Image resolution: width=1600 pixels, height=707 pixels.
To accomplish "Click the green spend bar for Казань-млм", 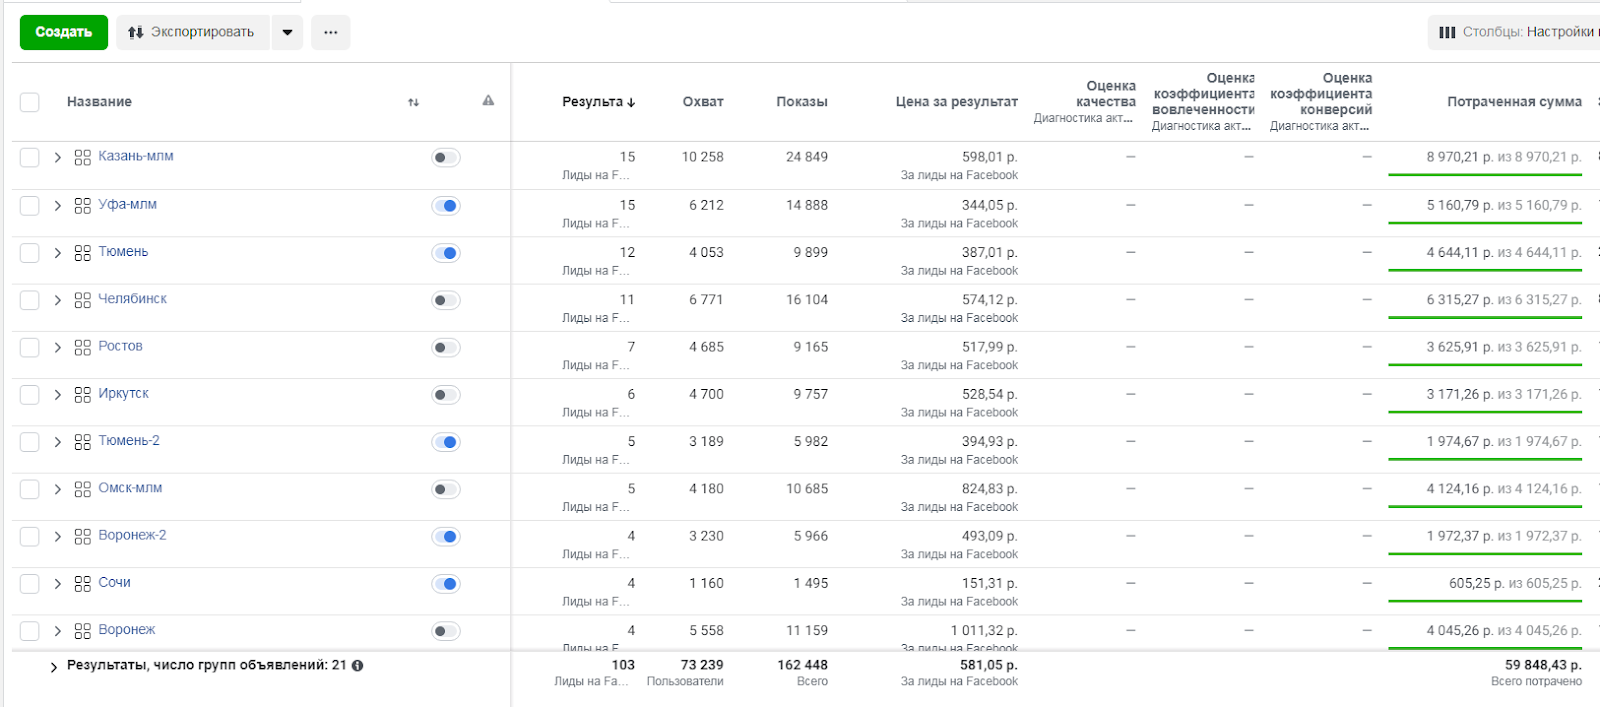I will 1484,176.
